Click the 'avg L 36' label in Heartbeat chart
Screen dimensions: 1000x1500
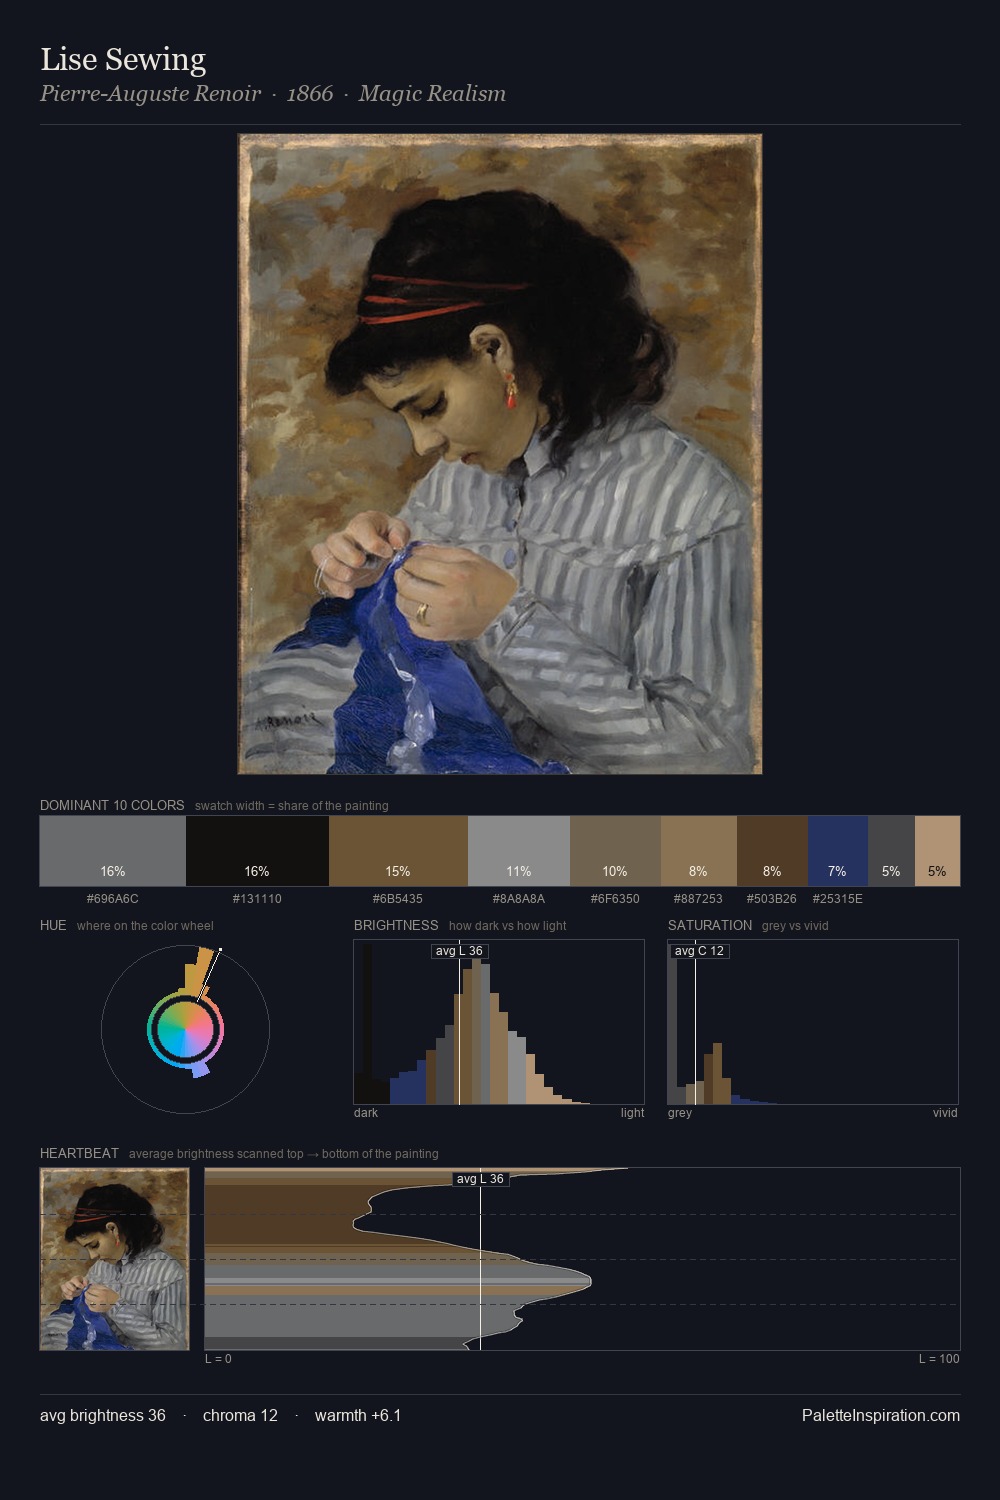[480, 1179]
